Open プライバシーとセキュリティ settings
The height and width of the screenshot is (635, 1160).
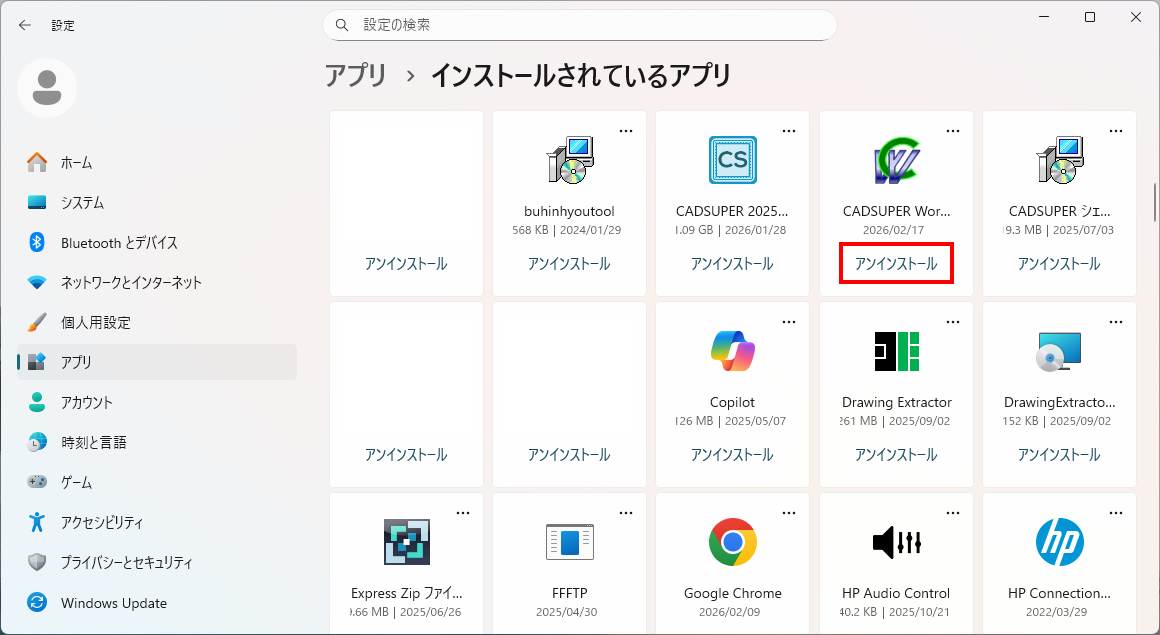[x=157, y=562]
